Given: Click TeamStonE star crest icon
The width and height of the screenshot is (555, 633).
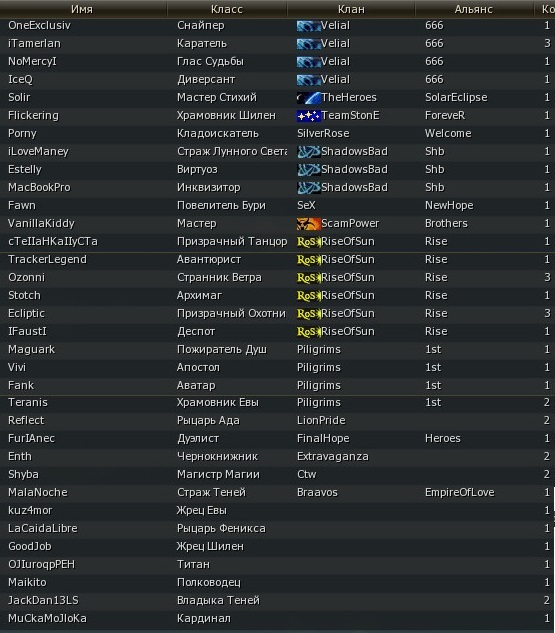Looking at the screenshot, I should 308,116.
